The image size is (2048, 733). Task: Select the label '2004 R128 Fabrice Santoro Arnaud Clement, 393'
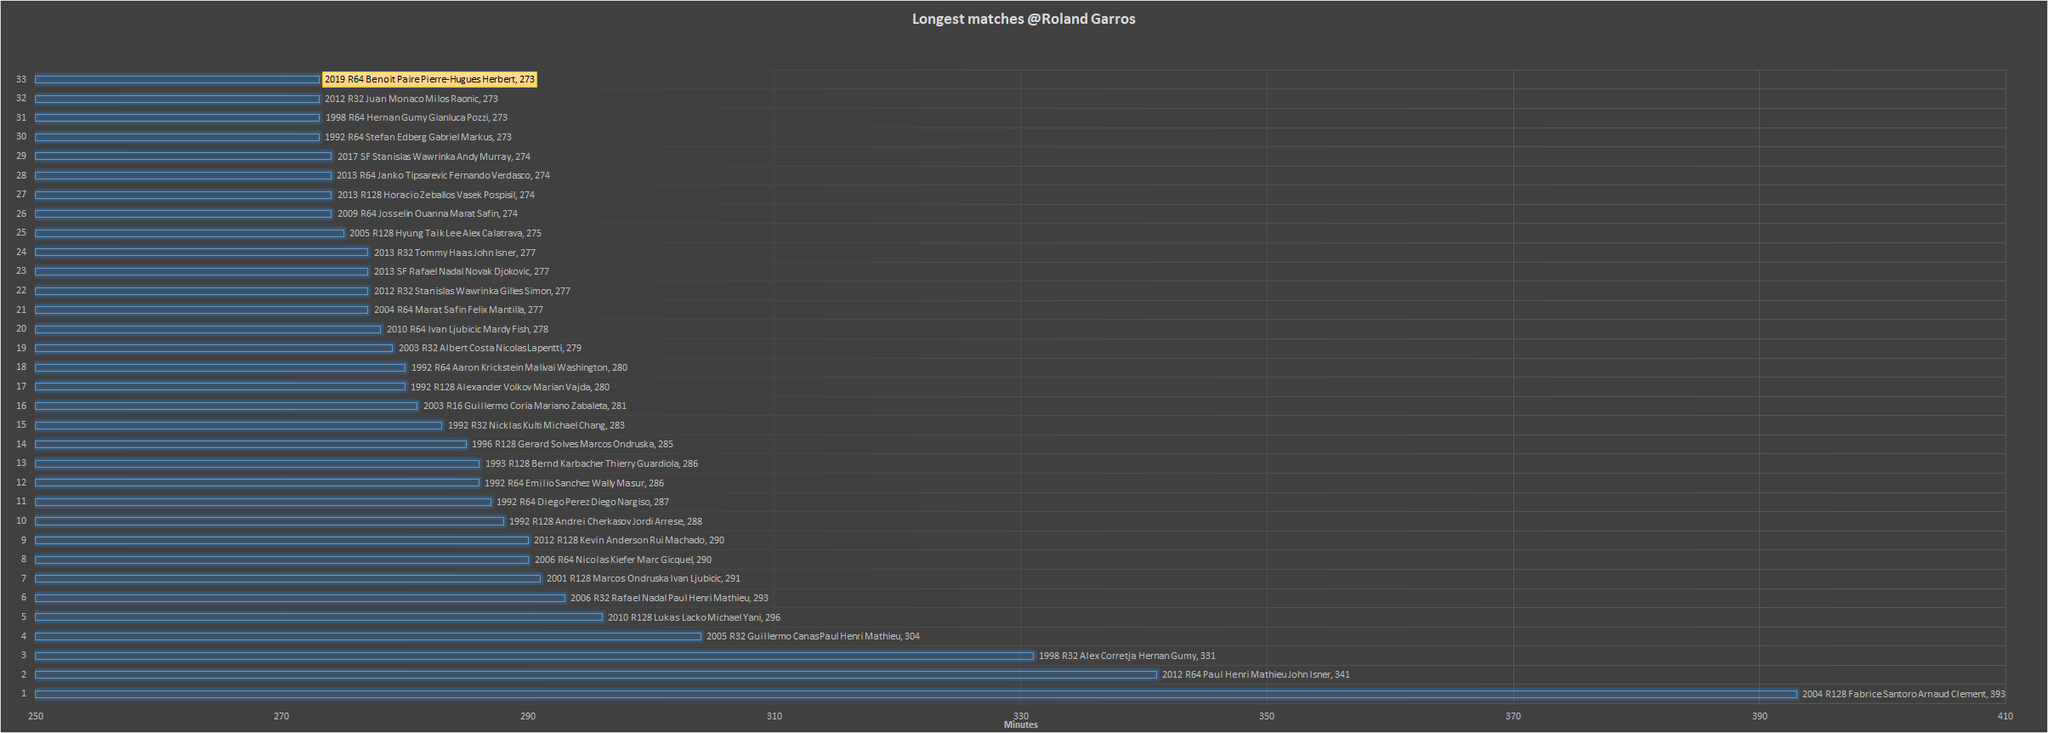(x=1904, y=694)
